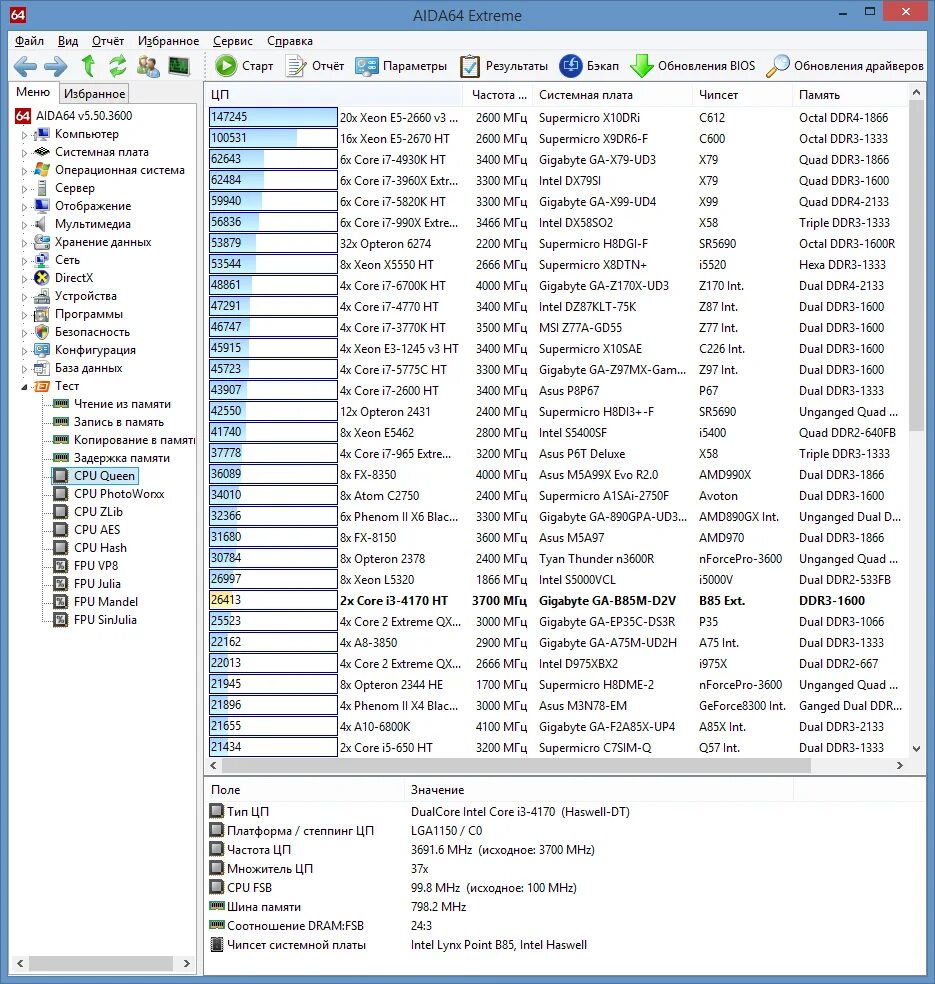Expand the Хранение данных node

pos(24,242)
